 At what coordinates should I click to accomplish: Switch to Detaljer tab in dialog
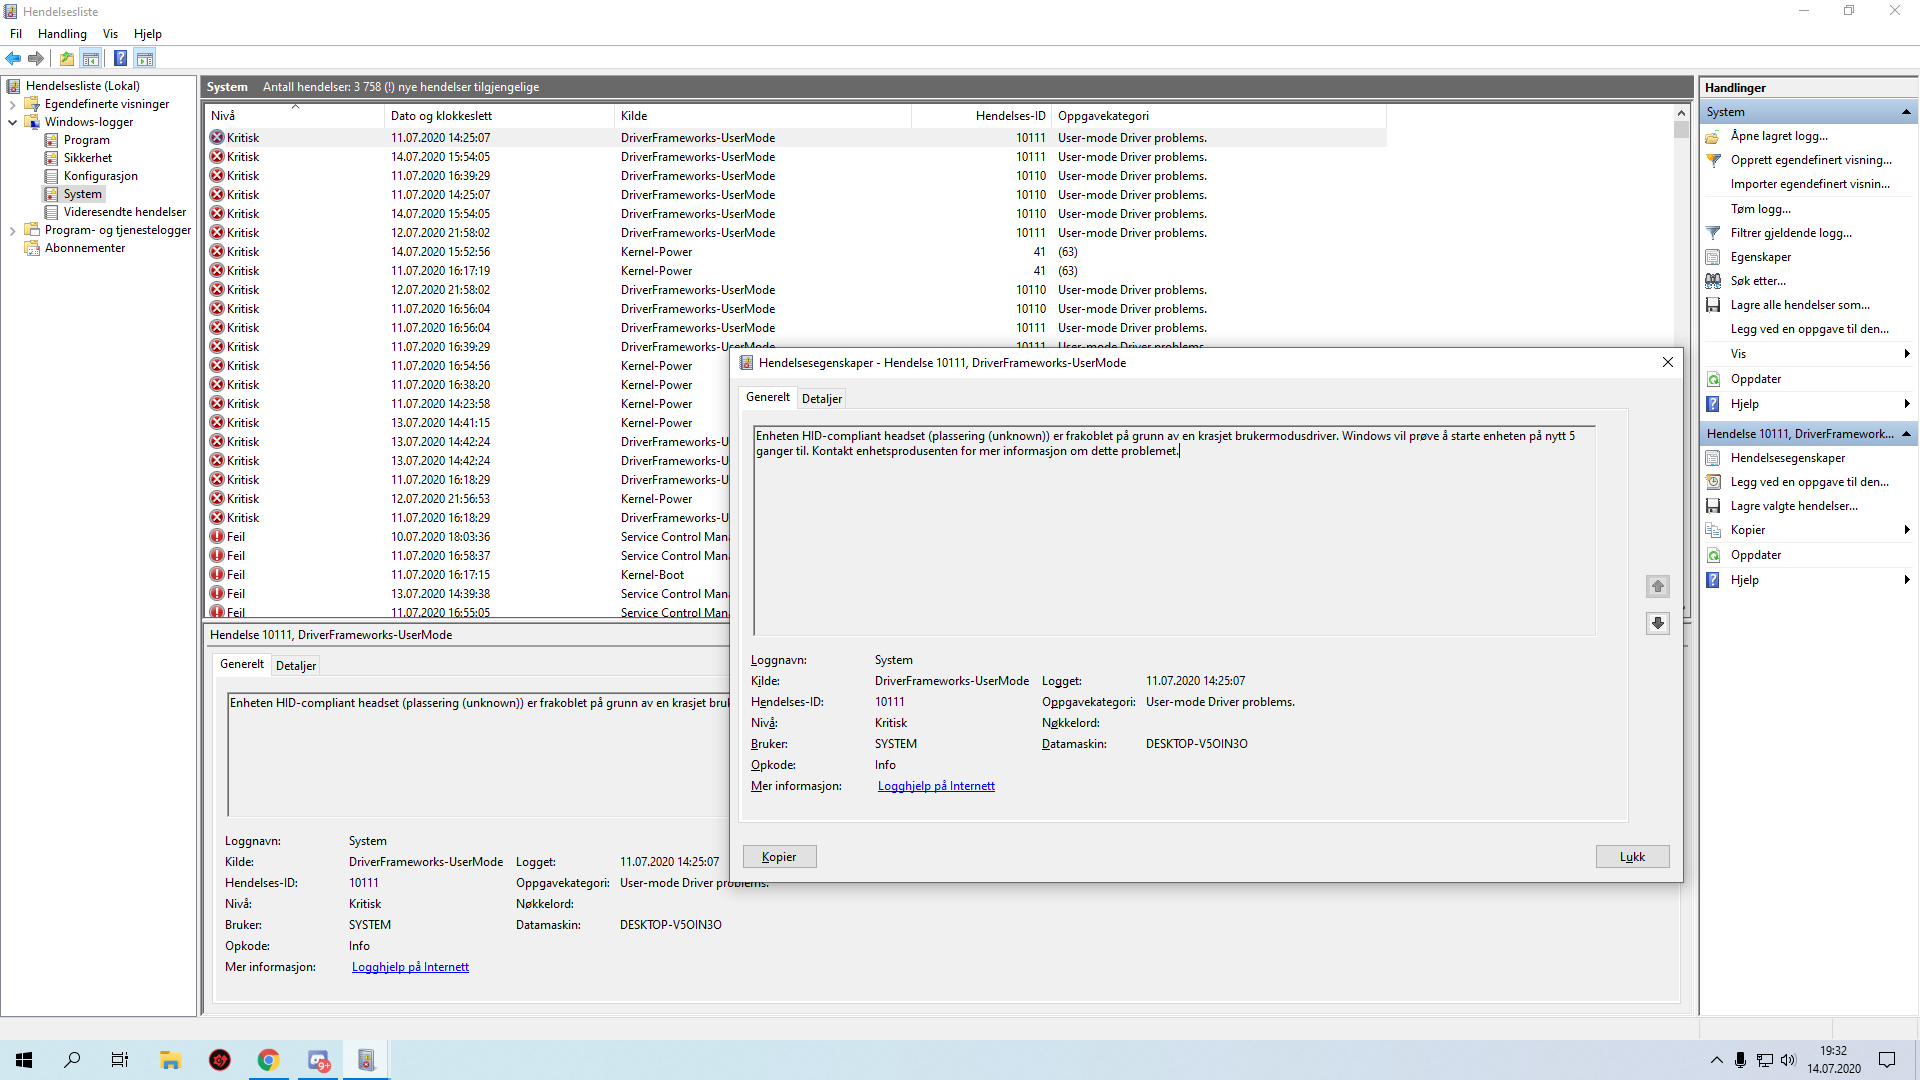click(x=821, y=399)
